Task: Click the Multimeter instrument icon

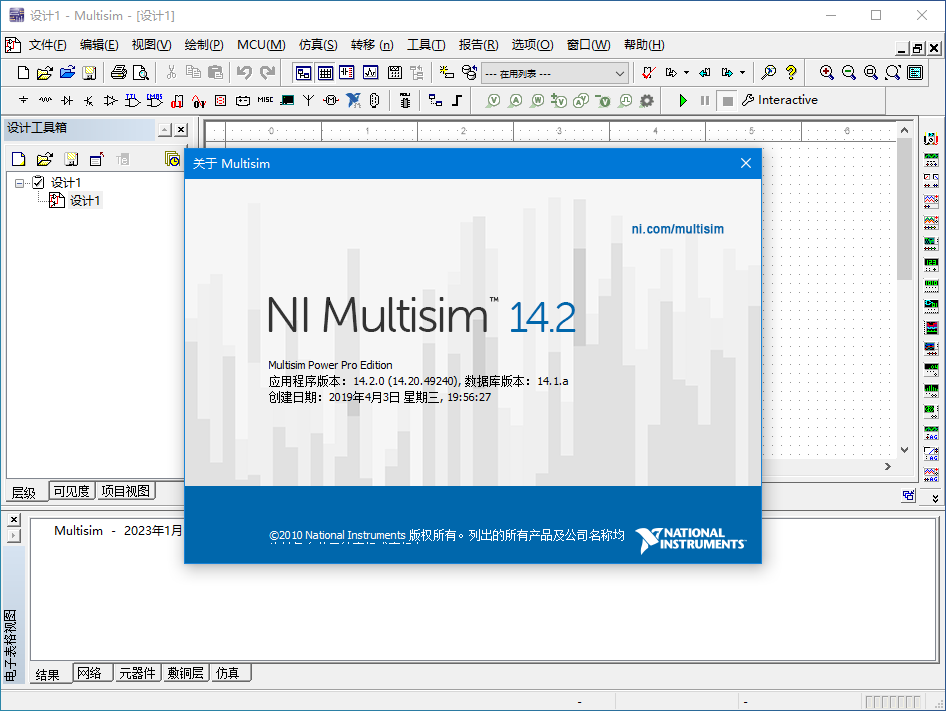Action: (931, 139)
